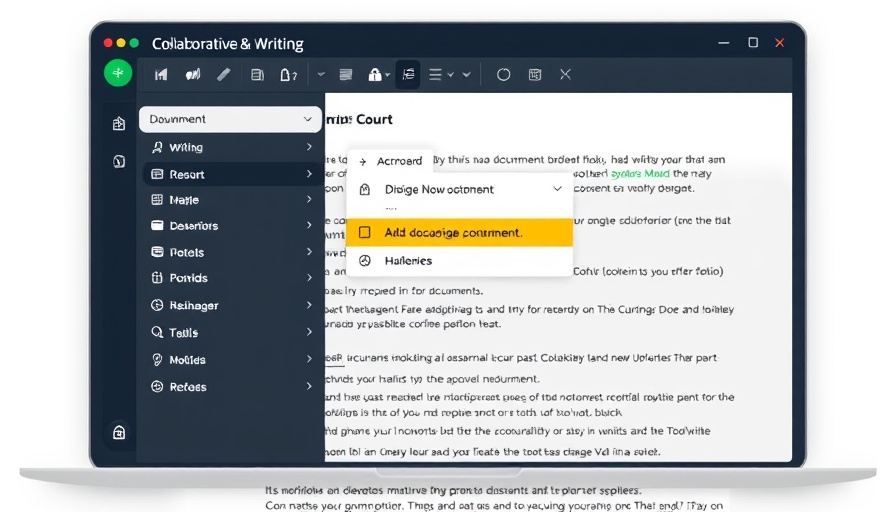
Task: Select the Resort sidebar item
Action: tap(230, 174)
